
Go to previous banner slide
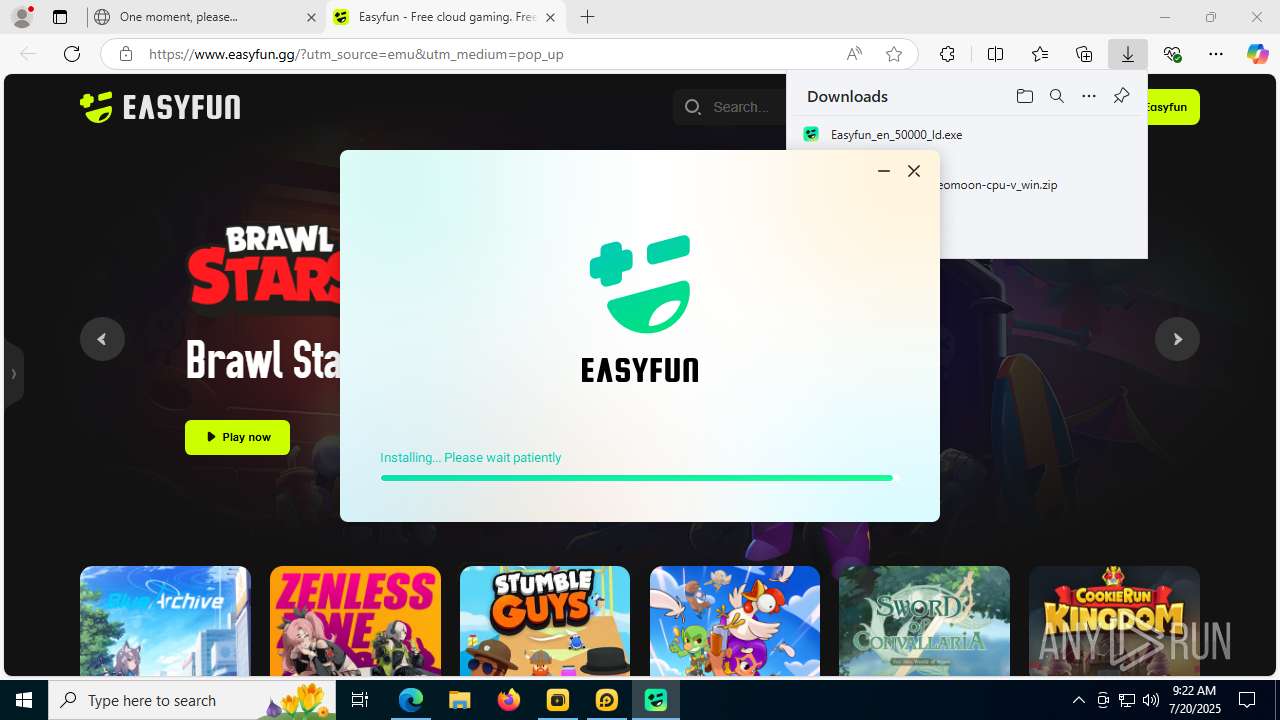click(x=102, y=339)
